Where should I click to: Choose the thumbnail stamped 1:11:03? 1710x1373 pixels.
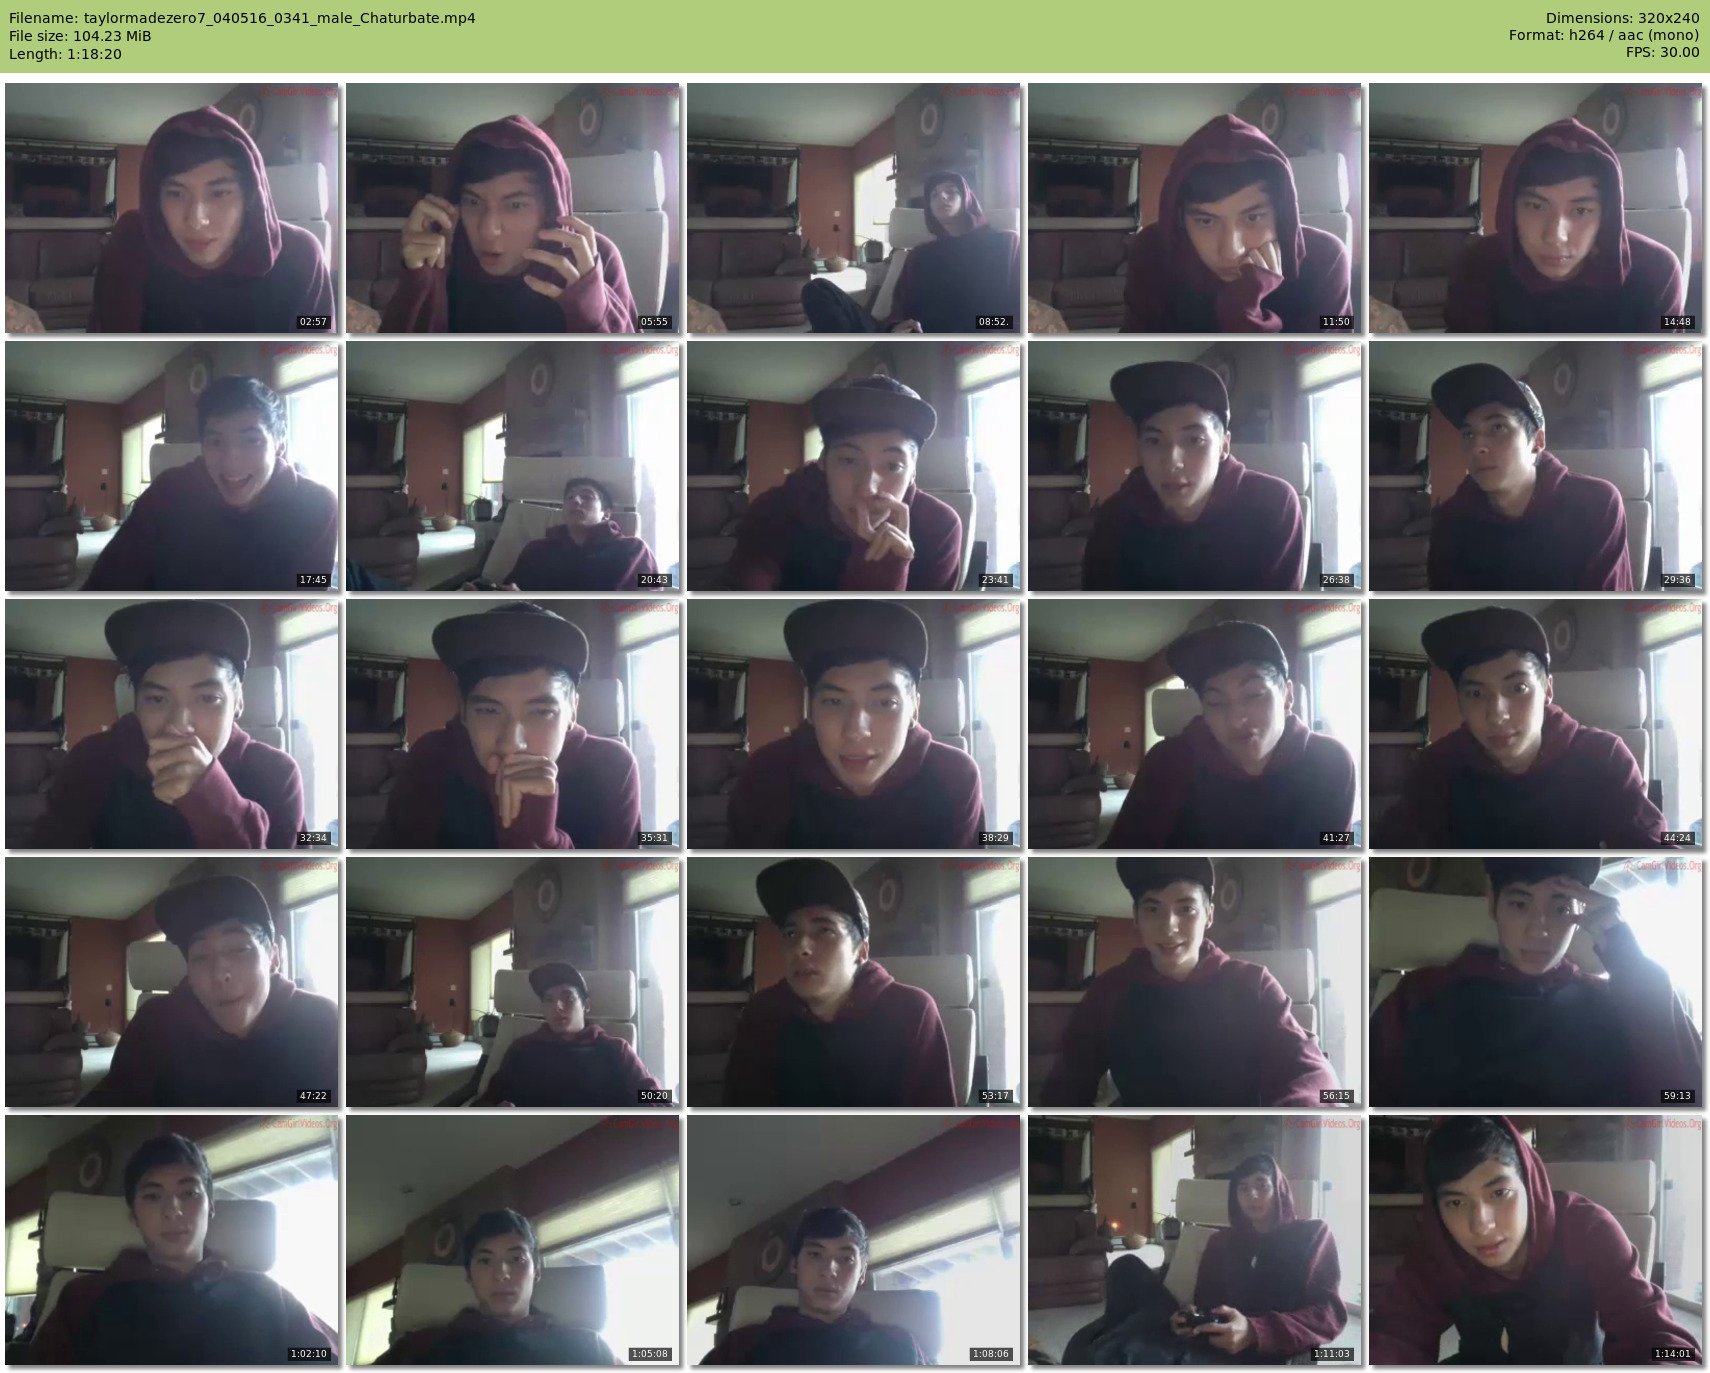(x=1195, y=1240)
